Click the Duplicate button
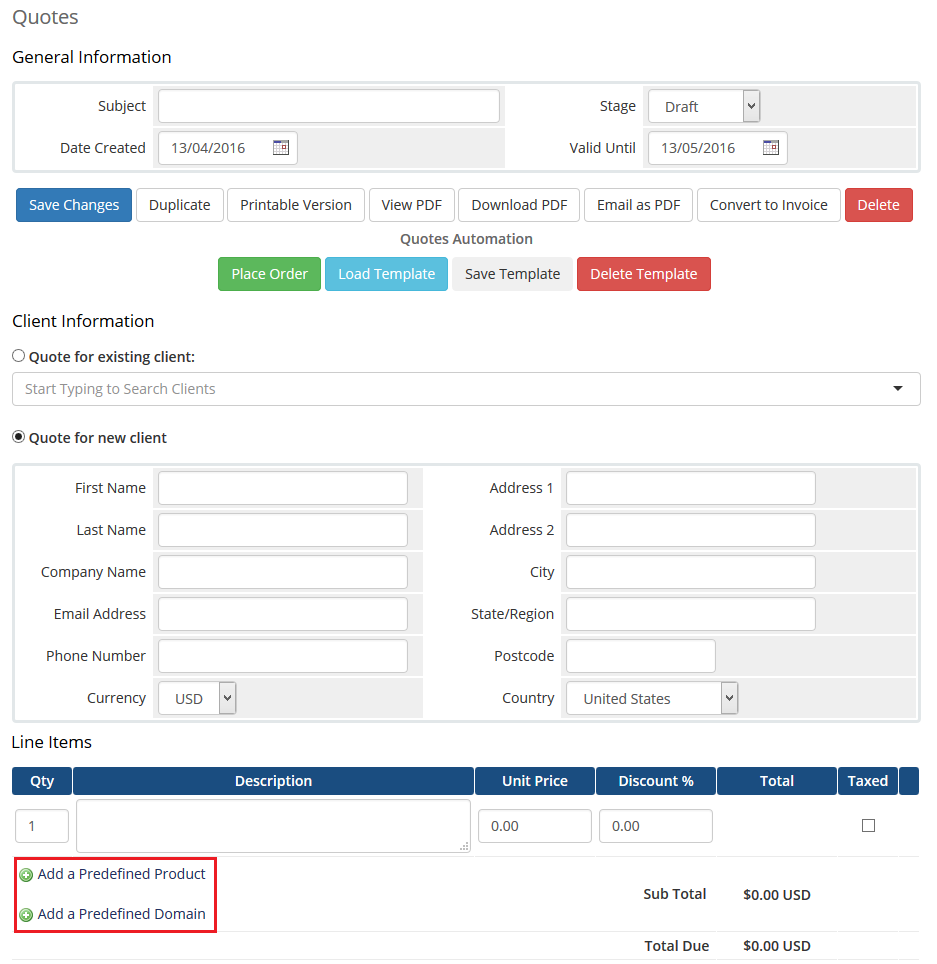937x964 pixels. (180, 205)
